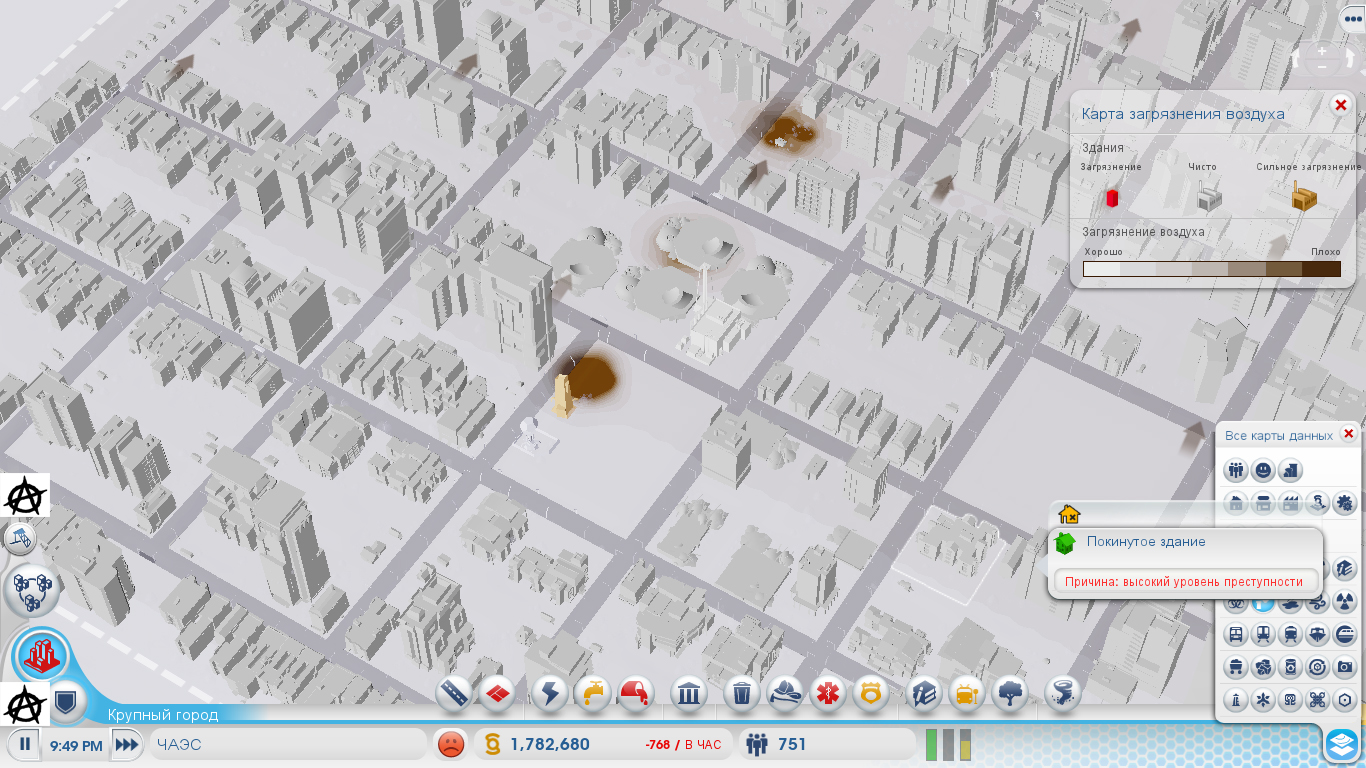Select the red city view mode button
The image size is (1366, 768).
[x=41, y=657]
